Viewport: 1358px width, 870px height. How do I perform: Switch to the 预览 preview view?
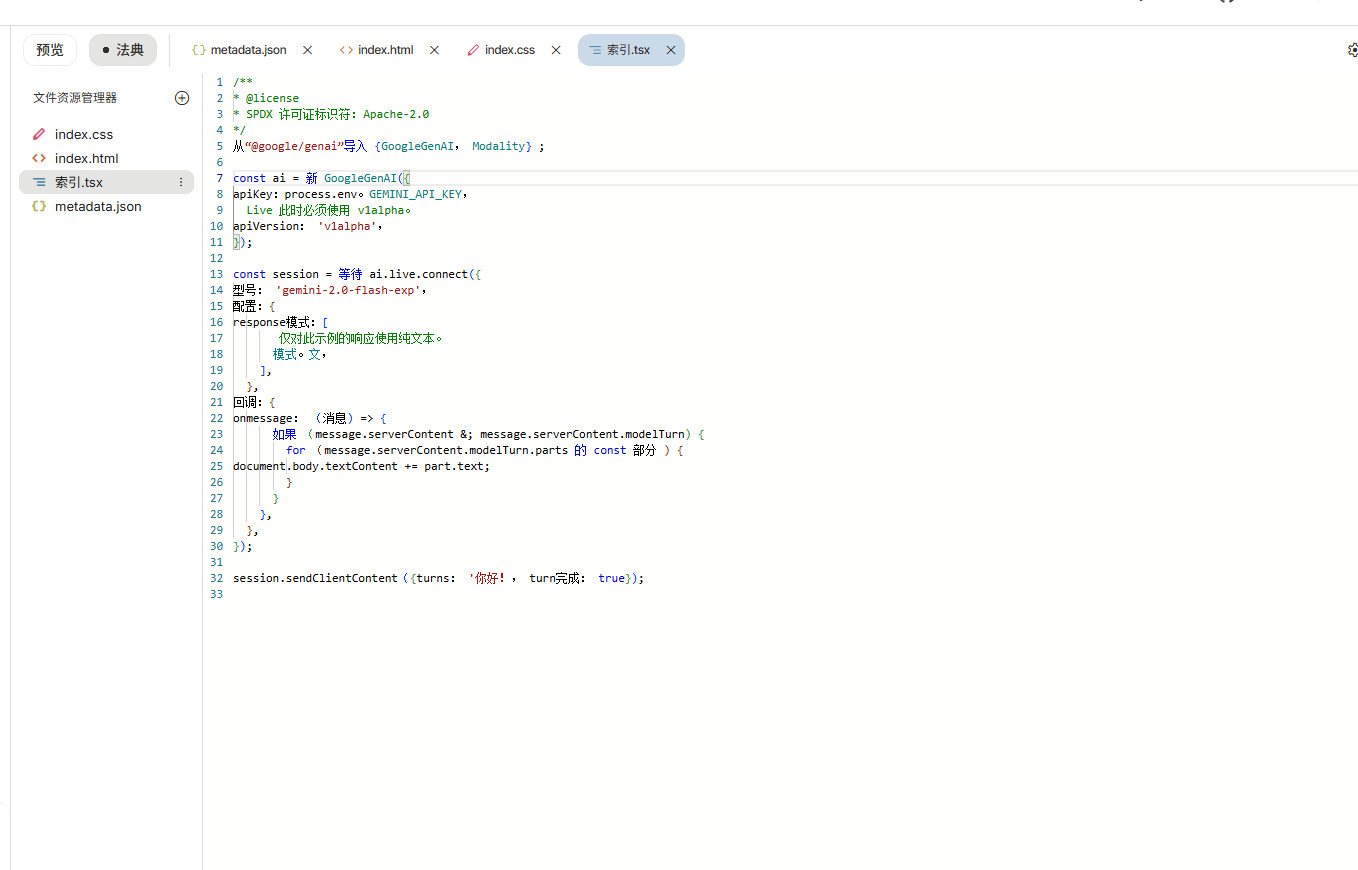(x=50, y=50)
